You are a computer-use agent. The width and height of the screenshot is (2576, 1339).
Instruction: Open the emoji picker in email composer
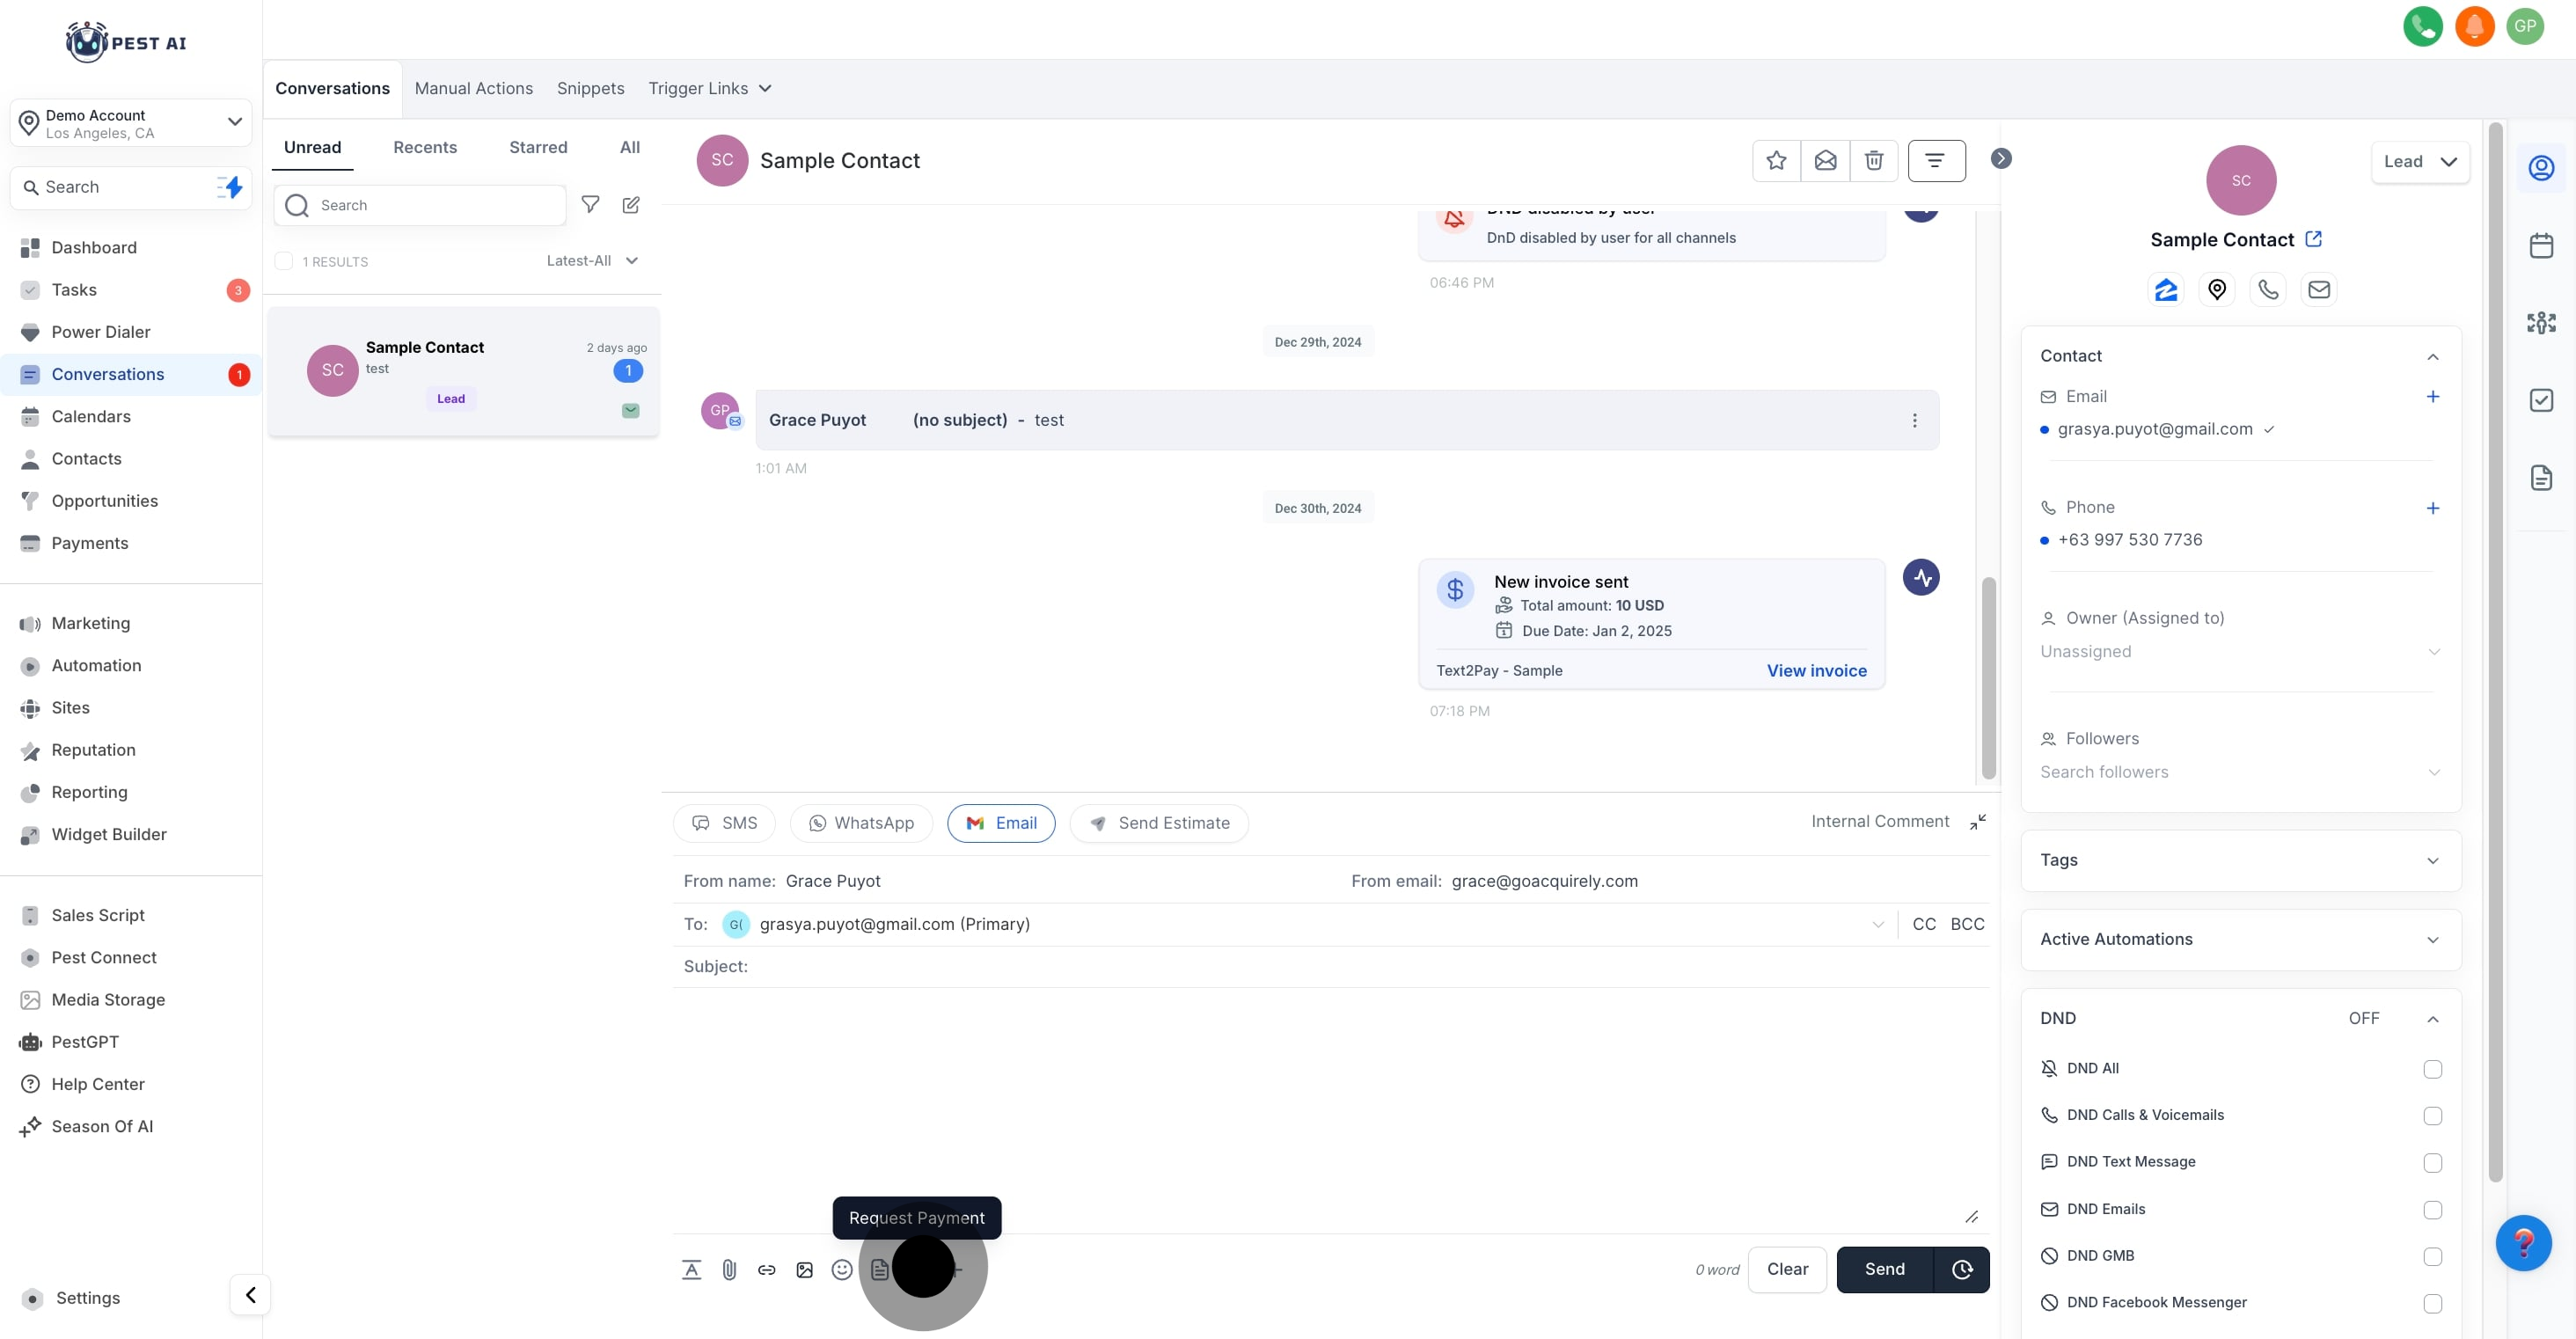click(x=842, y=1269)
